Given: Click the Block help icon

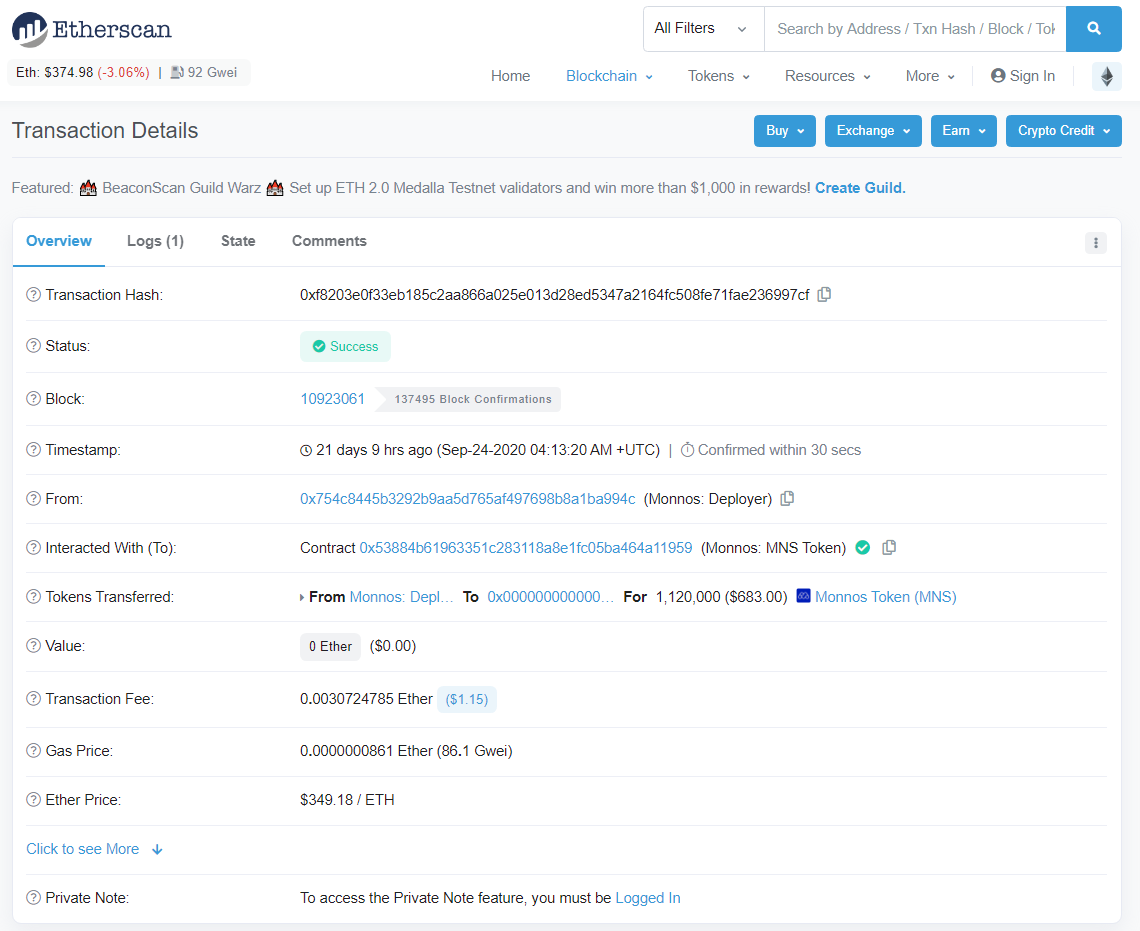Looking at the screenshot, I should 33,399.
